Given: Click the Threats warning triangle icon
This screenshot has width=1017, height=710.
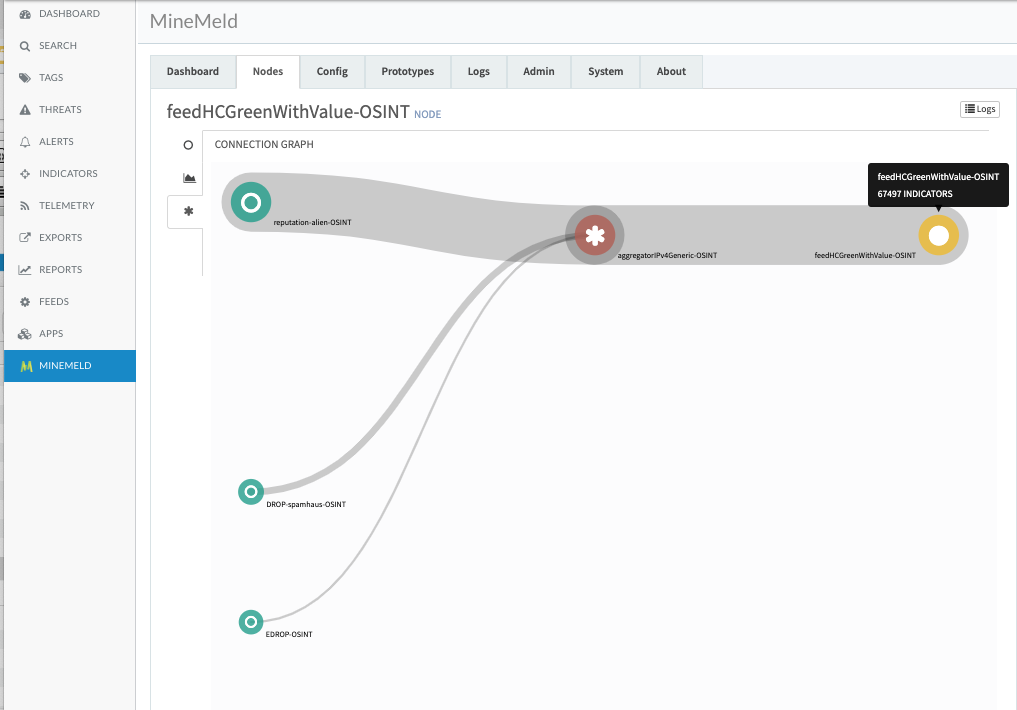Looking at the screenshot, I should pos(25,110).
